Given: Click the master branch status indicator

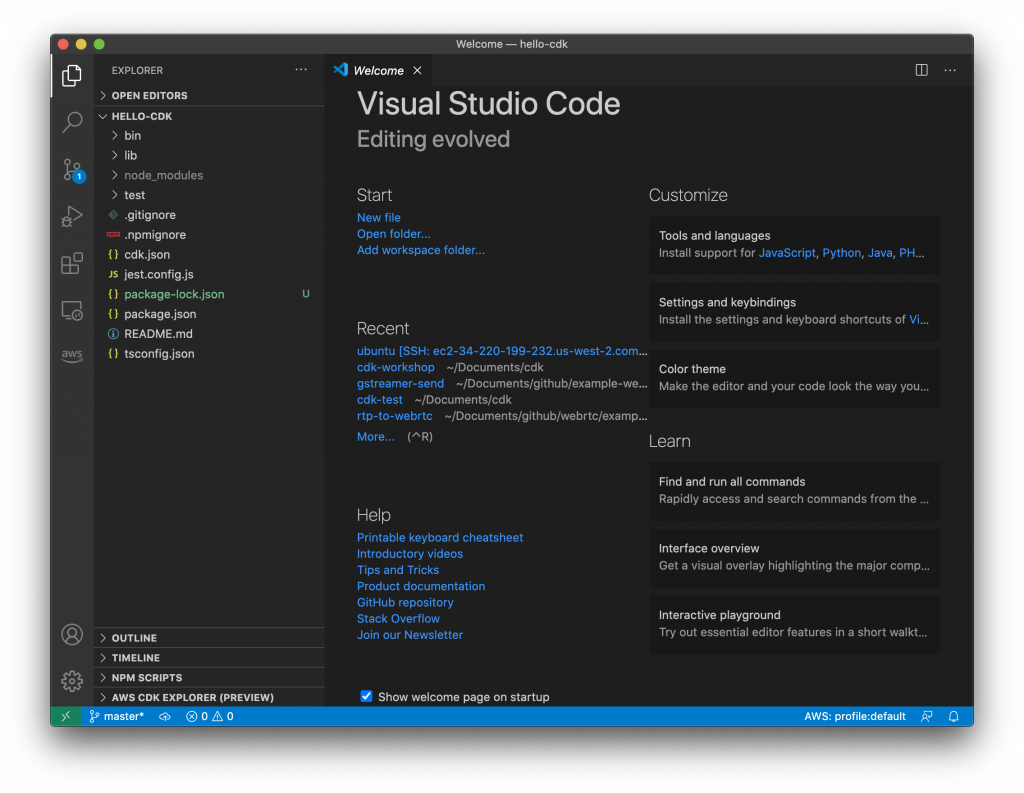Looking at the screenshot, I should point(116,717).
